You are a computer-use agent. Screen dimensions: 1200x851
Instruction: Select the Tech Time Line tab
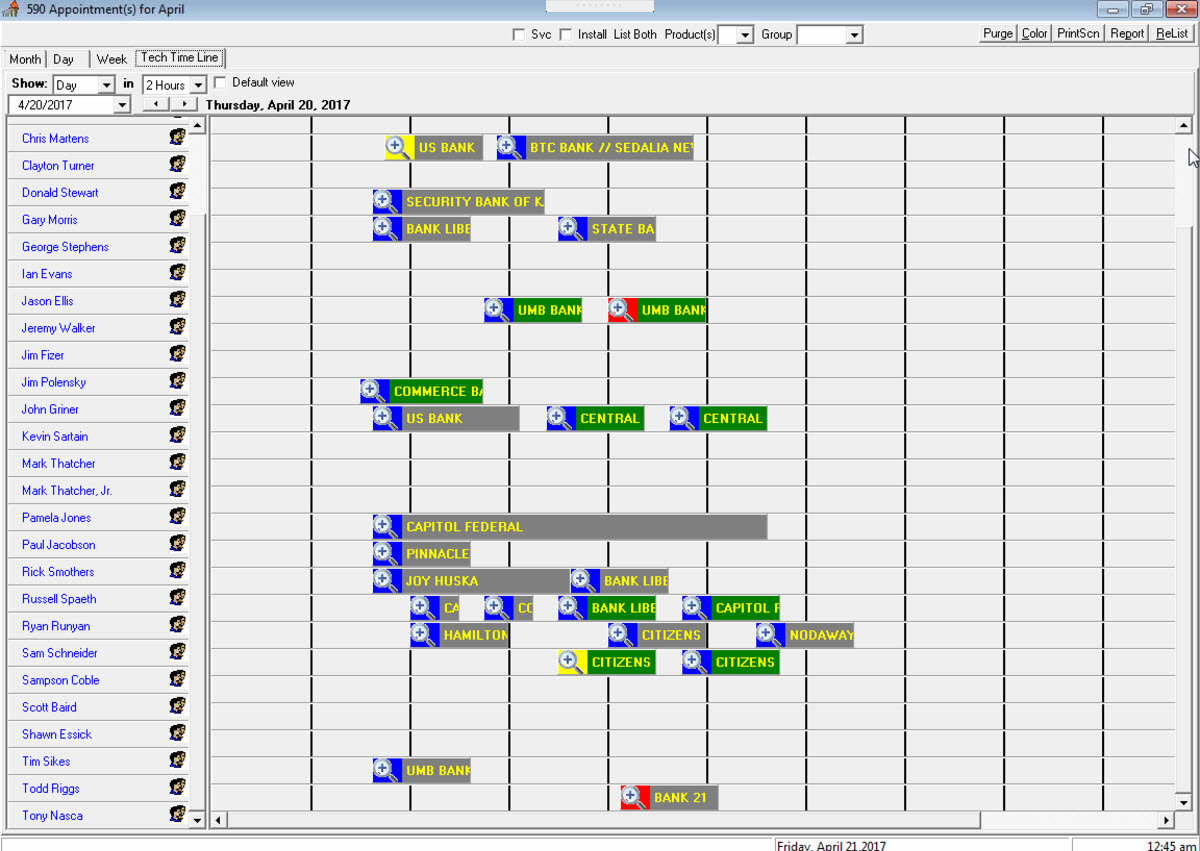(x=180, y=58)
